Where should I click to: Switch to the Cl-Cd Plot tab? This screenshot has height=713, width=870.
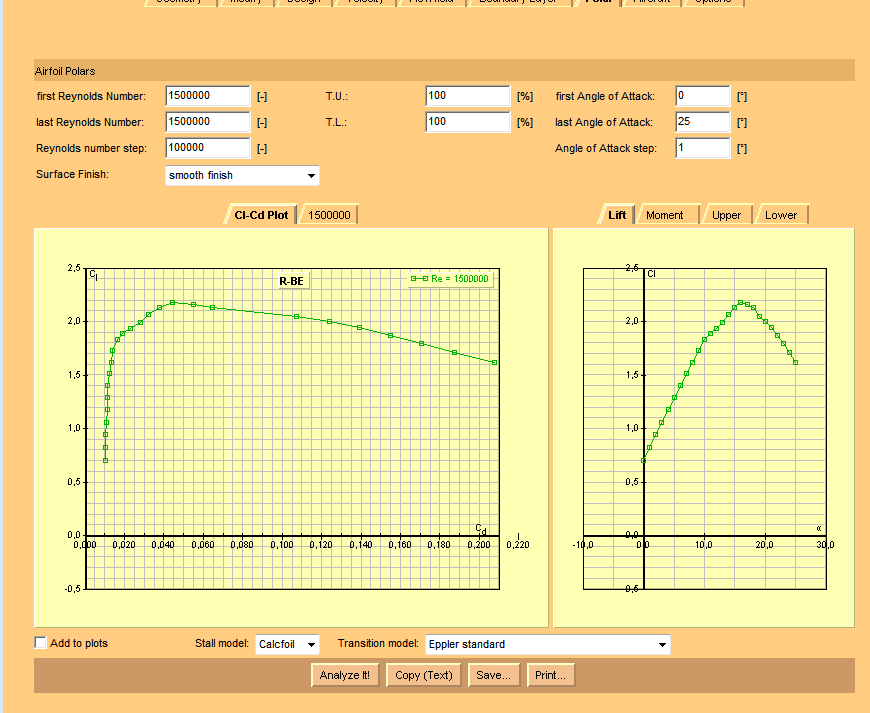click(260, 215)
